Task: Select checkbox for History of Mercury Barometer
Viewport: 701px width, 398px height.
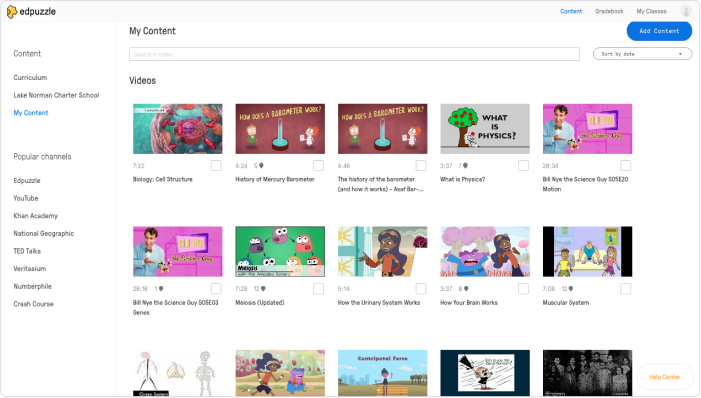Action: (318, 165)
